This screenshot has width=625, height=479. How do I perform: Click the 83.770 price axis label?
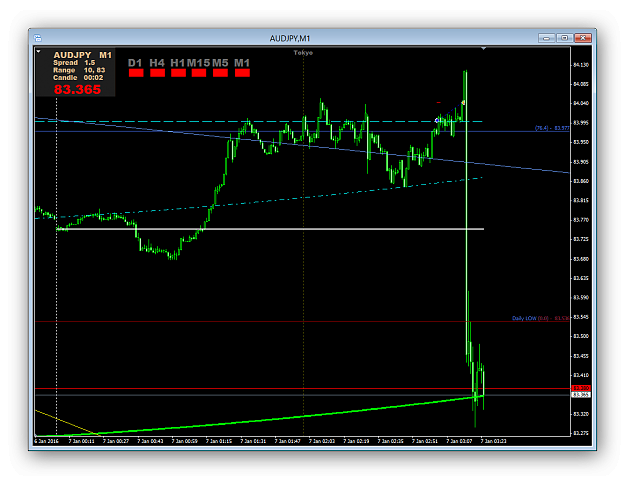581,220
